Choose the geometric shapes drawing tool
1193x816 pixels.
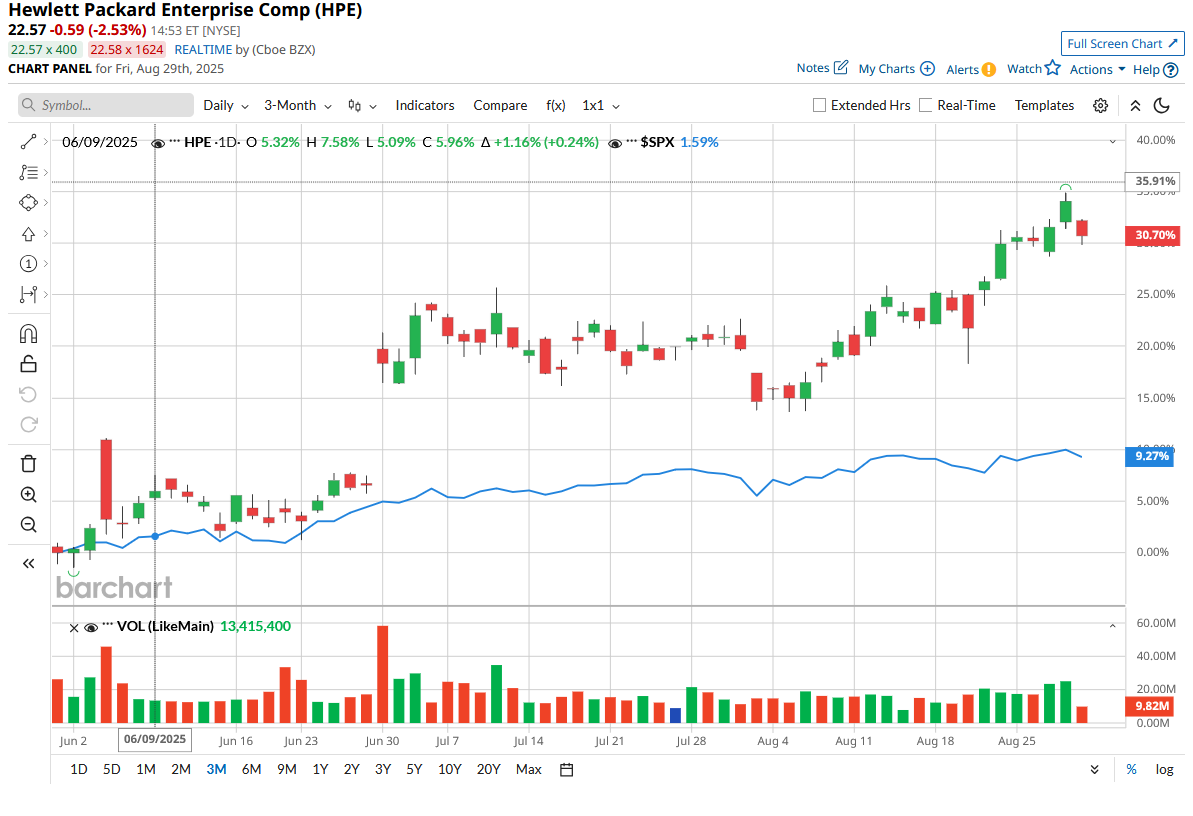(28, 202)
